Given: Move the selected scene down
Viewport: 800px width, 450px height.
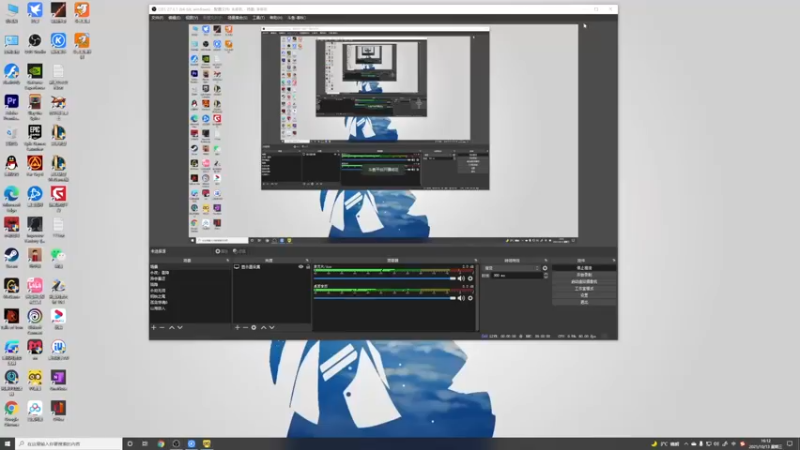Looking at the screenshot, I should [180, 328].
